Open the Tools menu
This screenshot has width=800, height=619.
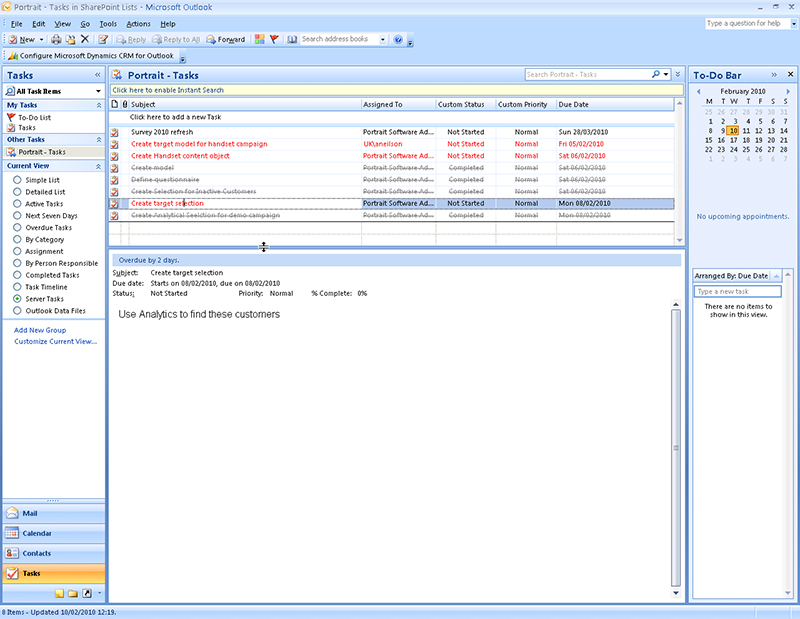pos(108,24)
